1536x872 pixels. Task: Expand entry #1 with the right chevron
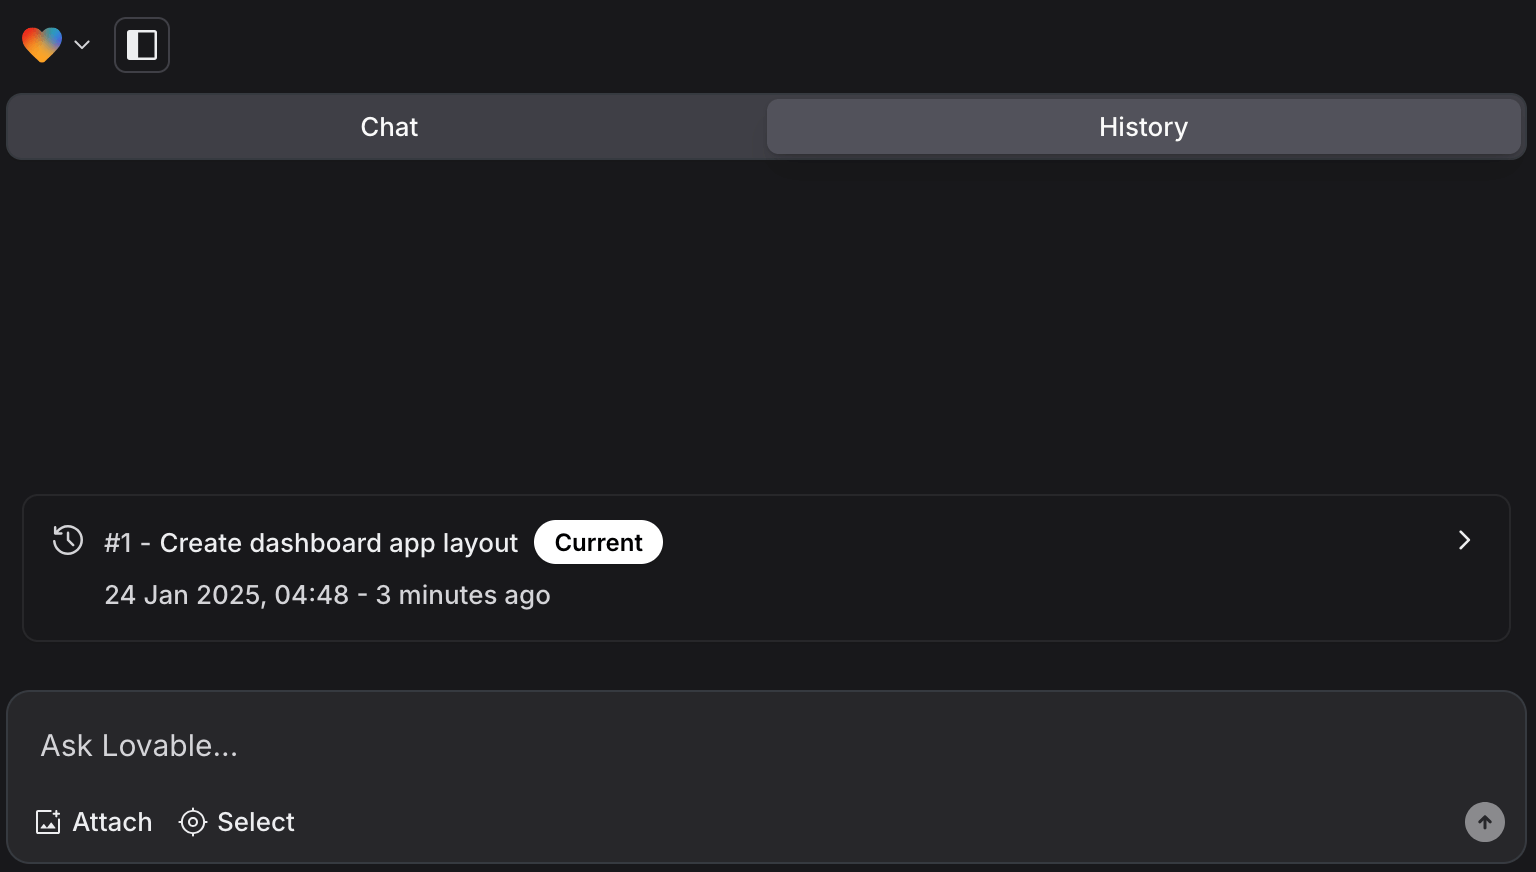(1464, 540)
